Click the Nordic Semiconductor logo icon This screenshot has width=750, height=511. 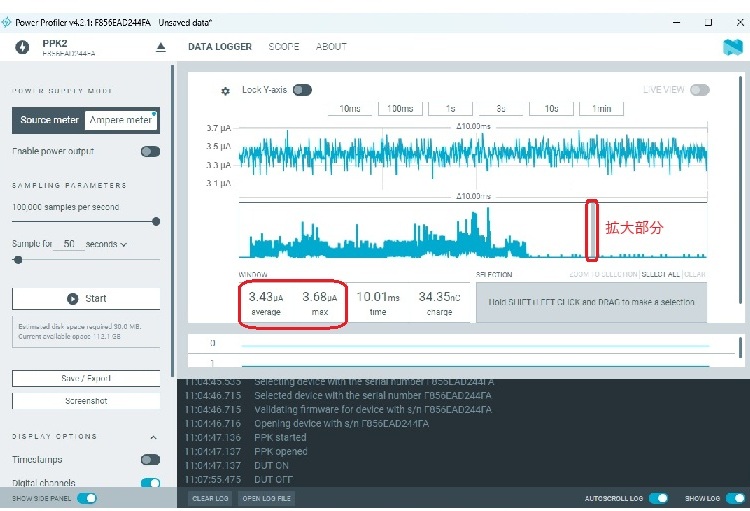731,47
